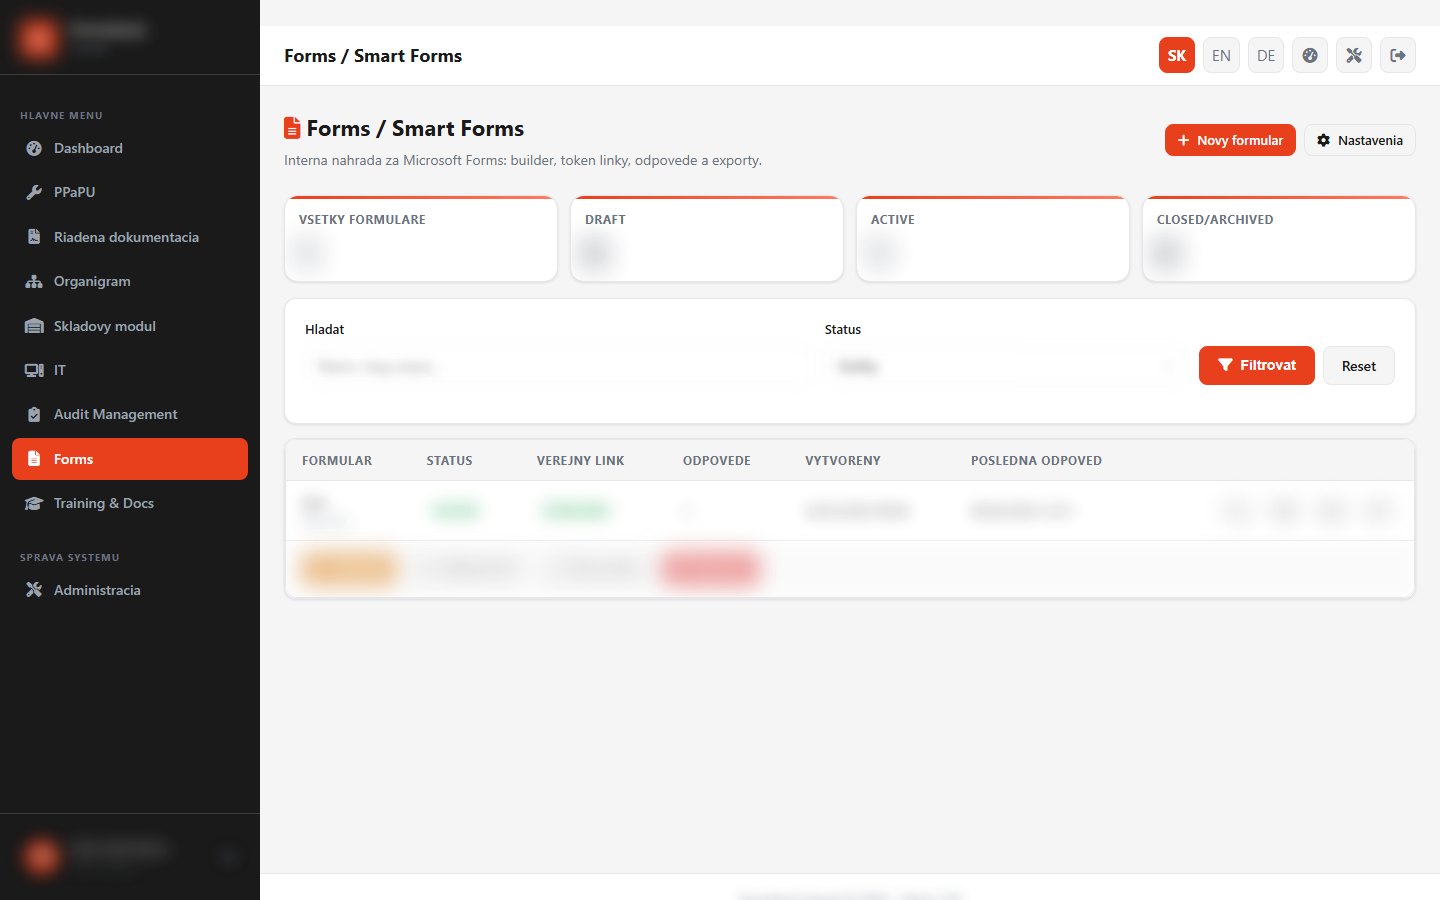The height and width of the screenshot is (900, 1440).
Task: Go to Riadena dokumentacia section
Action: (x=130, y=237)
